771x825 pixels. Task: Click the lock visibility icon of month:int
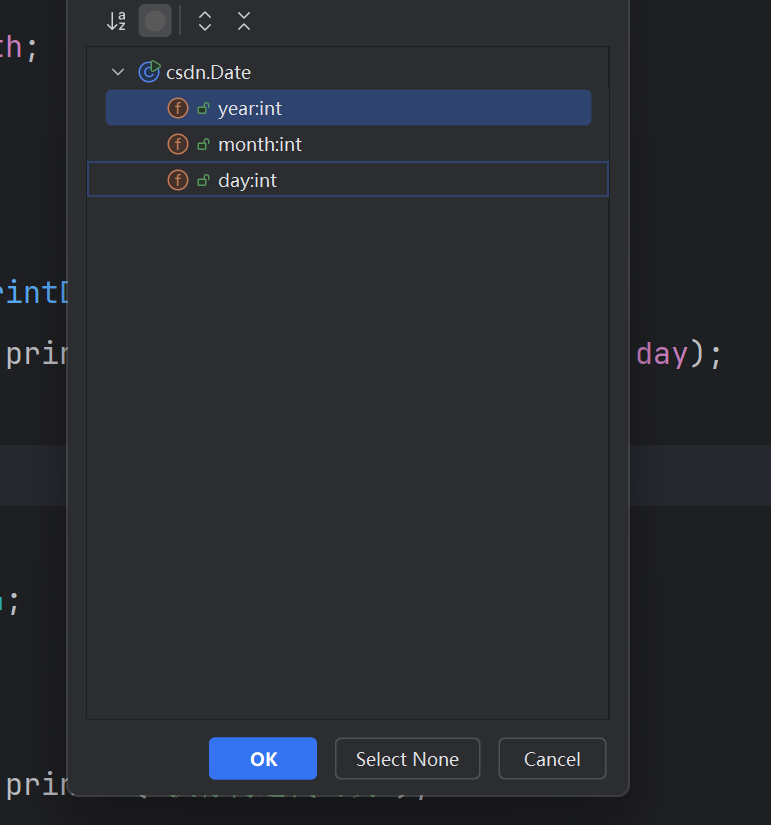[203, 144]
